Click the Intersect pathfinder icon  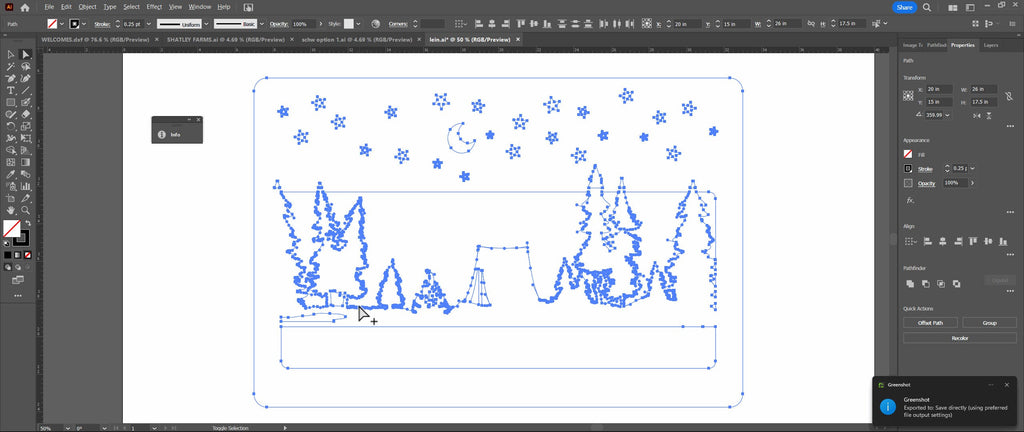tap(940, 283)
